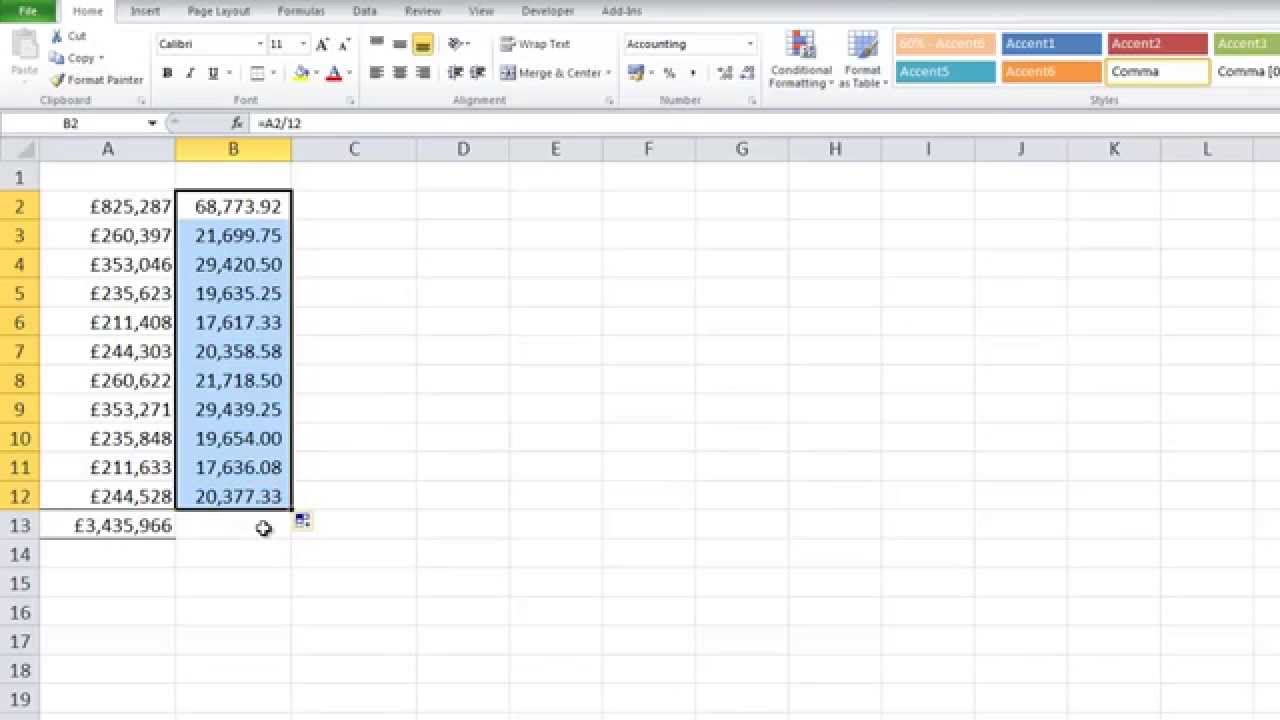Switch to the Developer tab
Viewport: 1280px width, 720px height.
coord(548,11)
